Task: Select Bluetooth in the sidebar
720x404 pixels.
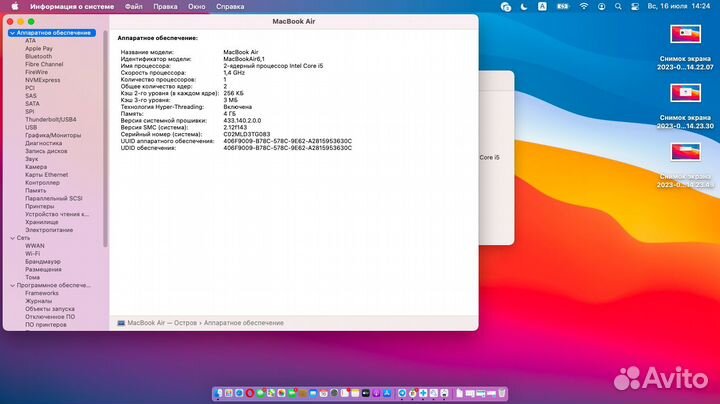Action: click(39, 56)
